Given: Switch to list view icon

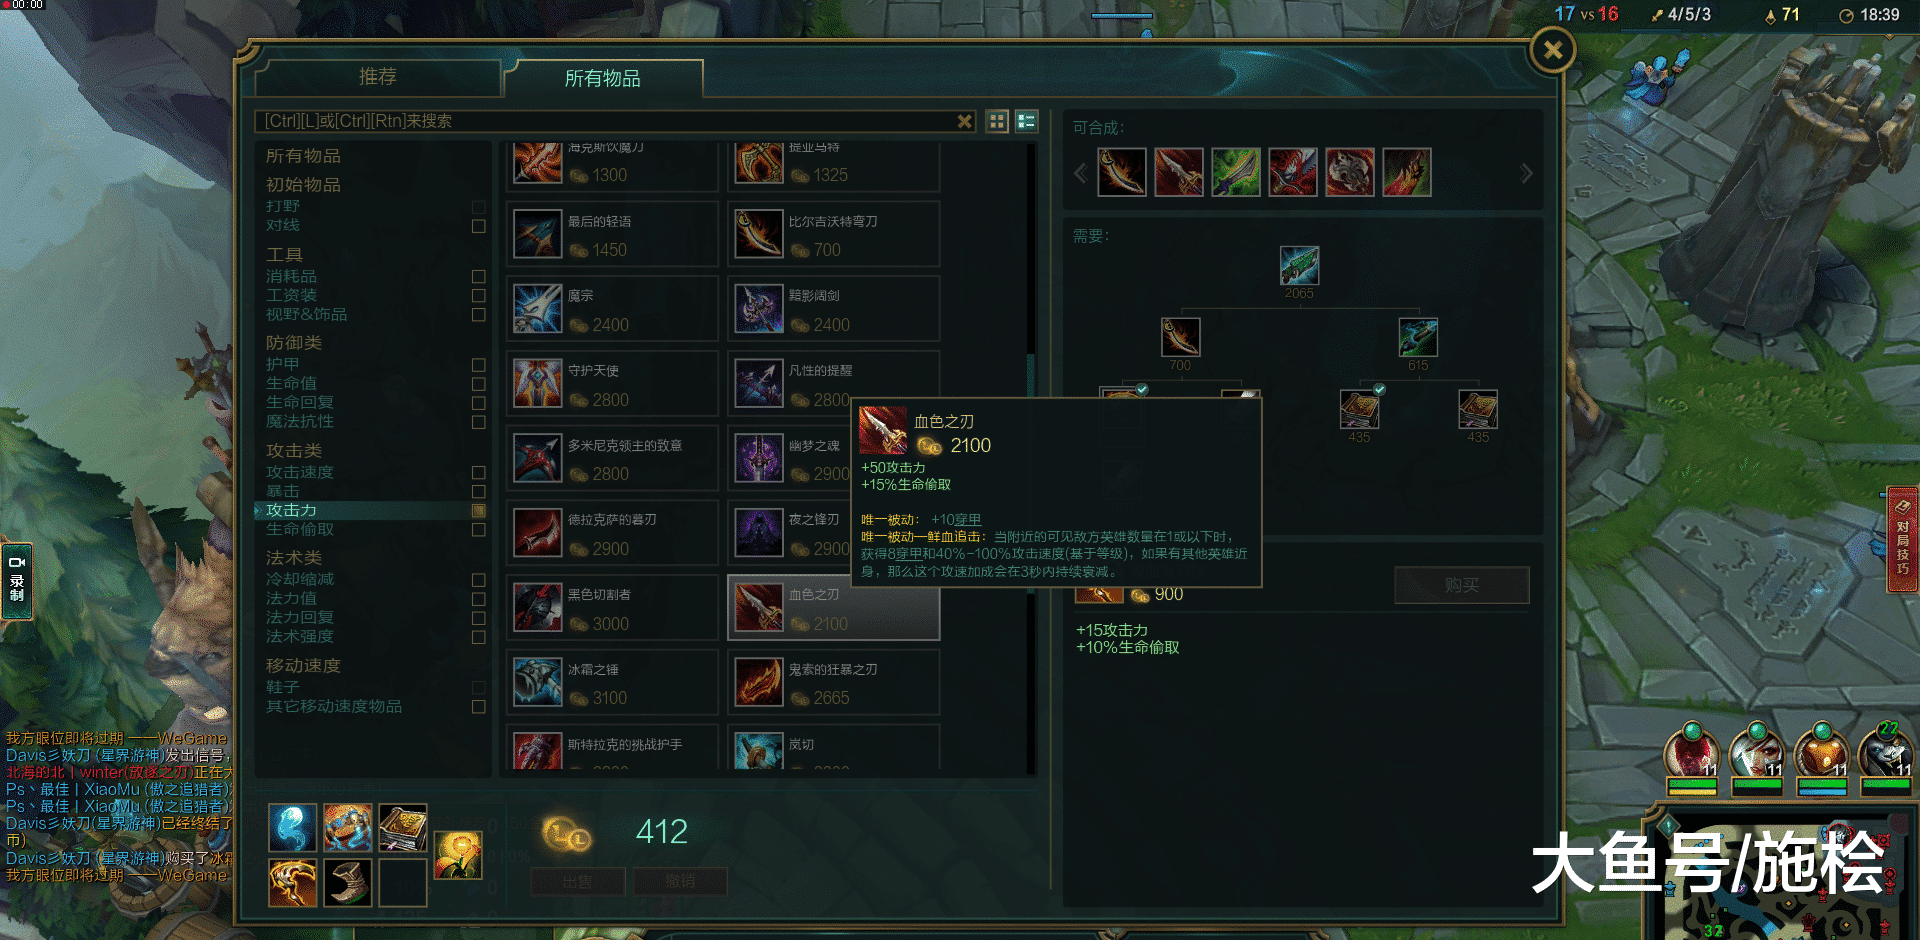Looking at the screenshot, I should pyautogui.click(x=1026, y=121).
